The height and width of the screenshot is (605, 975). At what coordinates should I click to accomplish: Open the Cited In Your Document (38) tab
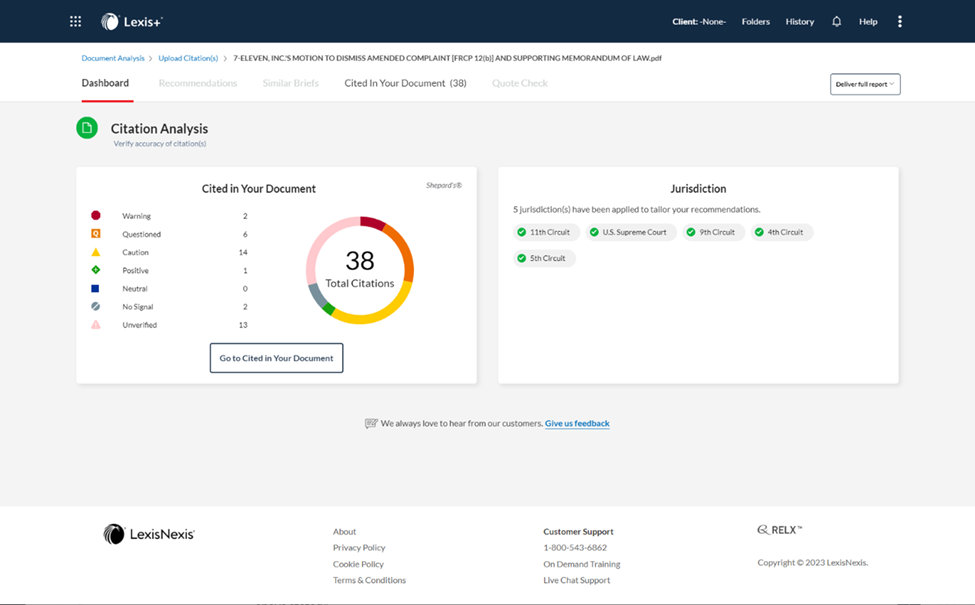coord(405,83)
